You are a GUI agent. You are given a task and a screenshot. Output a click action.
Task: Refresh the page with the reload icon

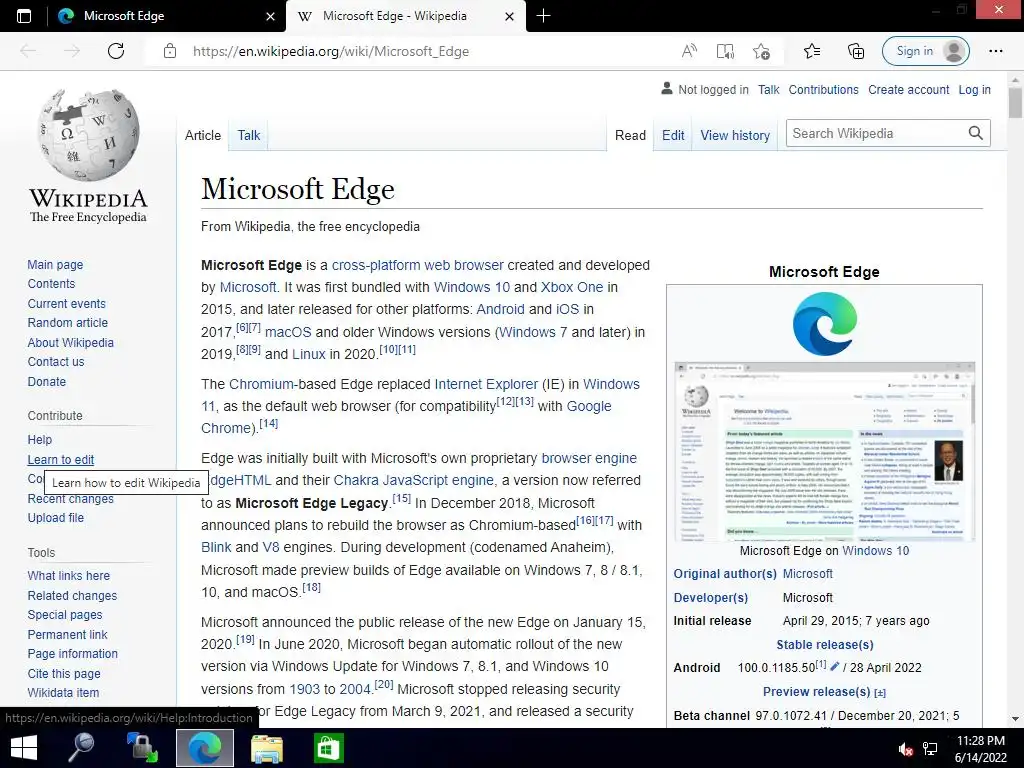(x=116, y=51)
